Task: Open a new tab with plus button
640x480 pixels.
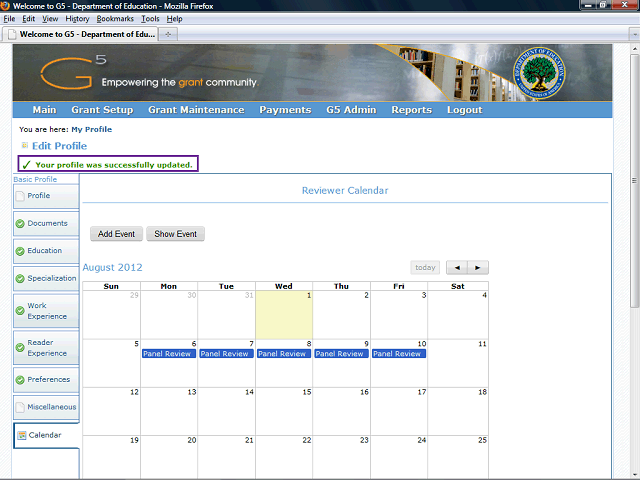Action: pyautogui.click(x=168, y=34)
